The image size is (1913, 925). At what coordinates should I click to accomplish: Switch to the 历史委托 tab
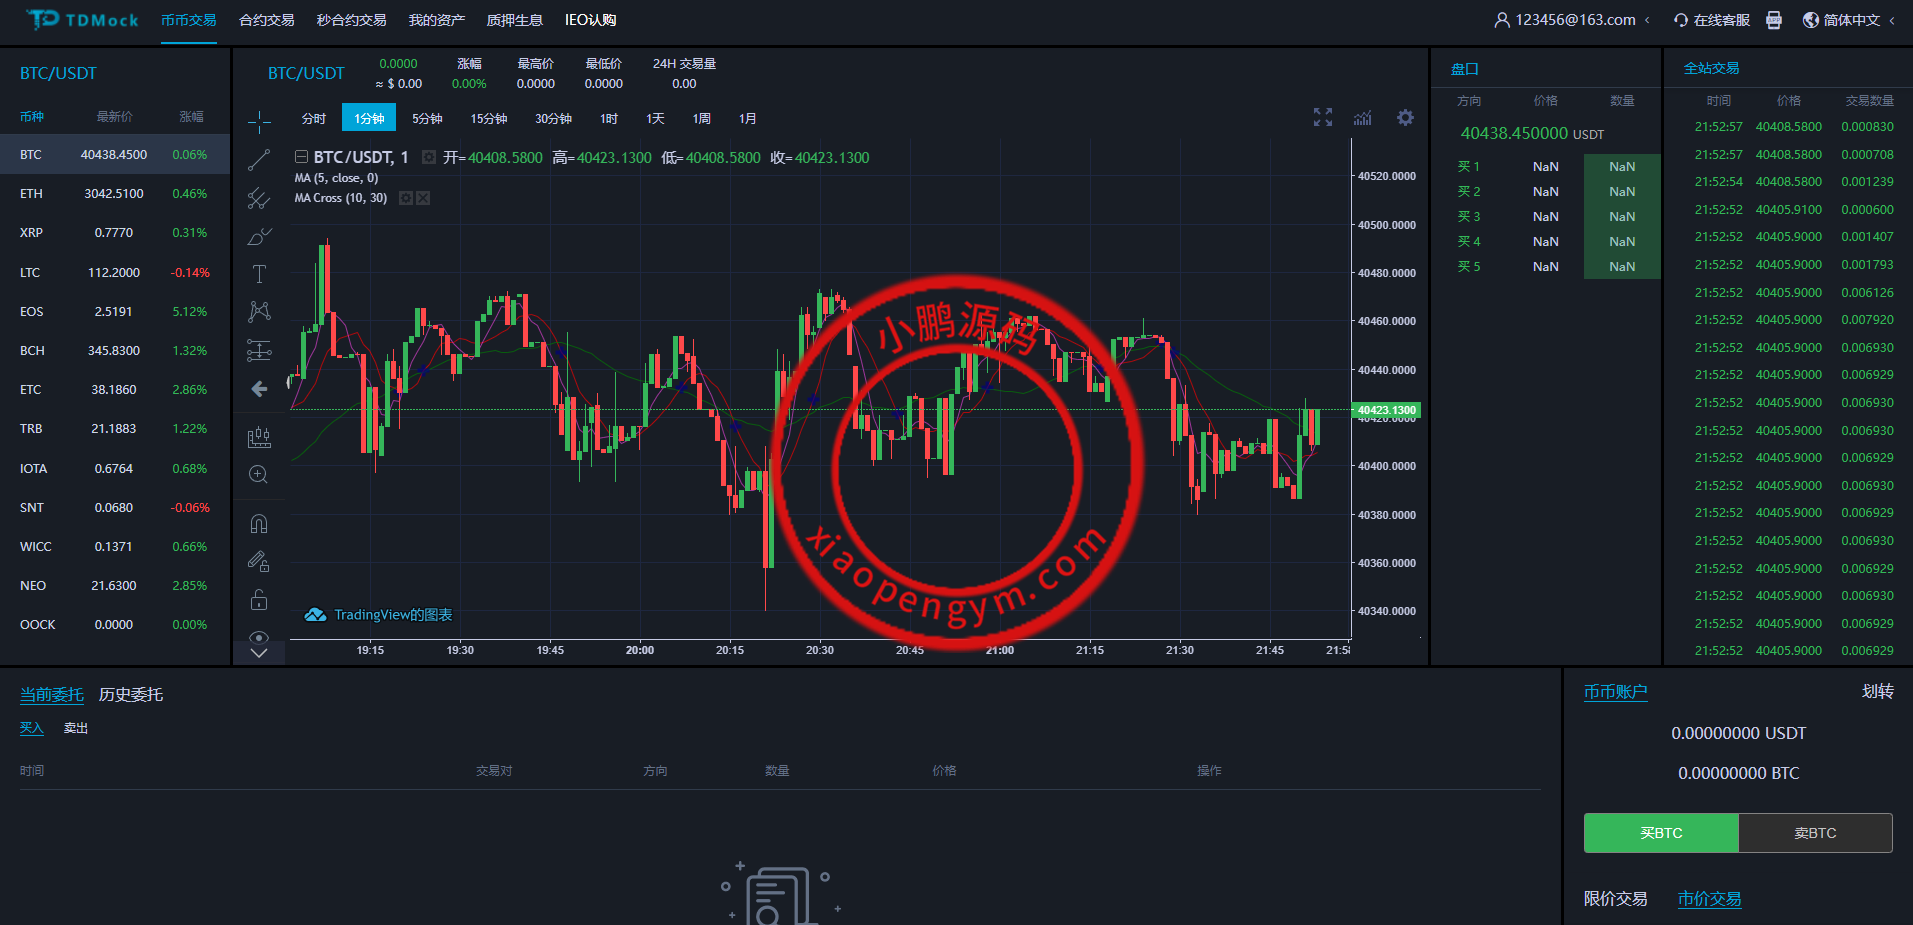pyautogui.click(x=130, y=694)
